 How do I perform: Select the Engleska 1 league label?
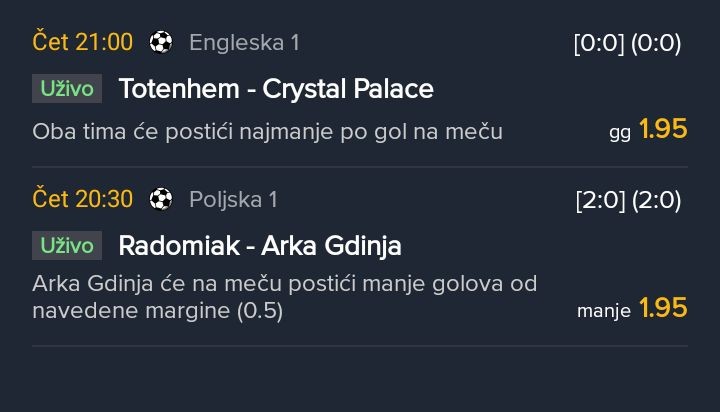tap(244, 42)
